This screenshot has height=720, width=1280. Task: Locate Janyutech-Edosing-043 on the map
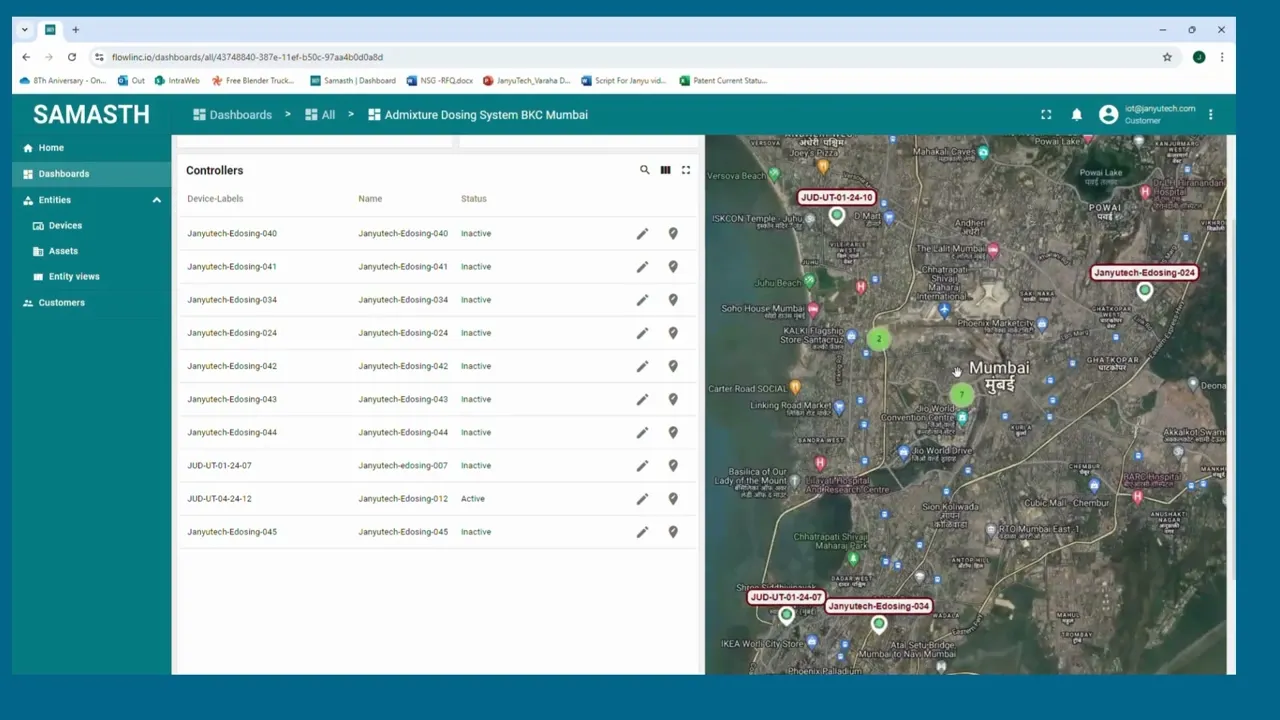(x=673, y=399)
